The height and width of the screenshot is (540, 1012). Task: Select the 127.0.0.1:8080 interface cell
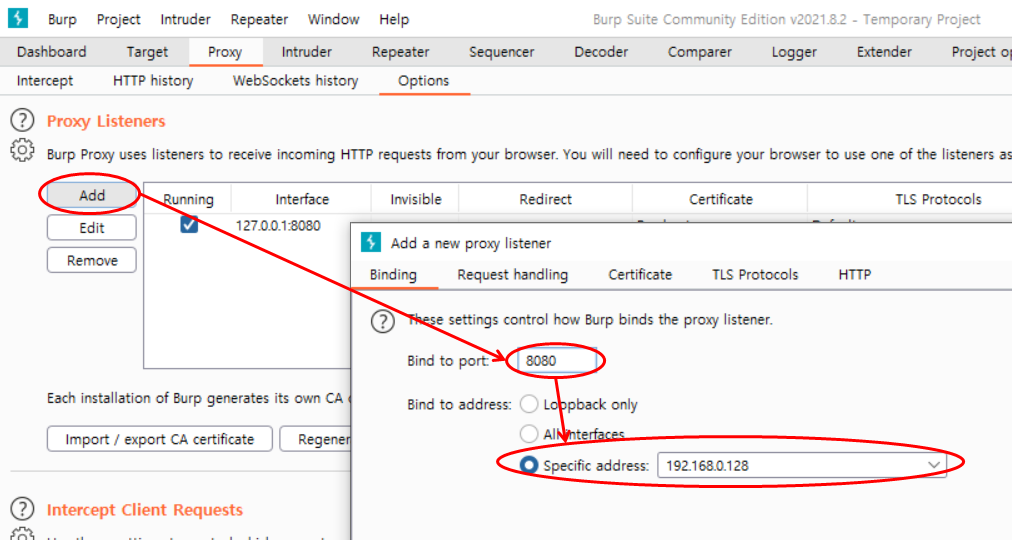(278, 226)
